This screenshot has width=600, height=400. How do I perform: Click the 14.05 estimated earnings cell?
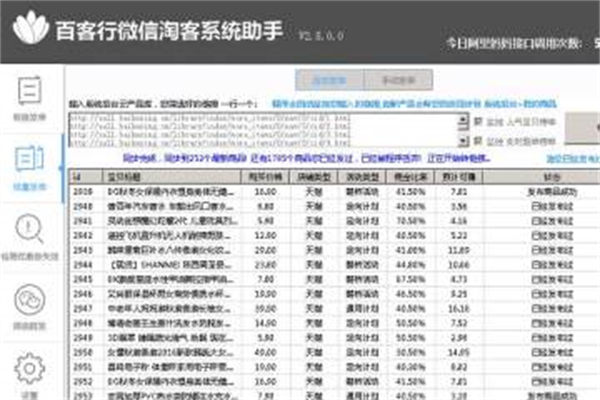pyautogui.click(x=459, y=353)
